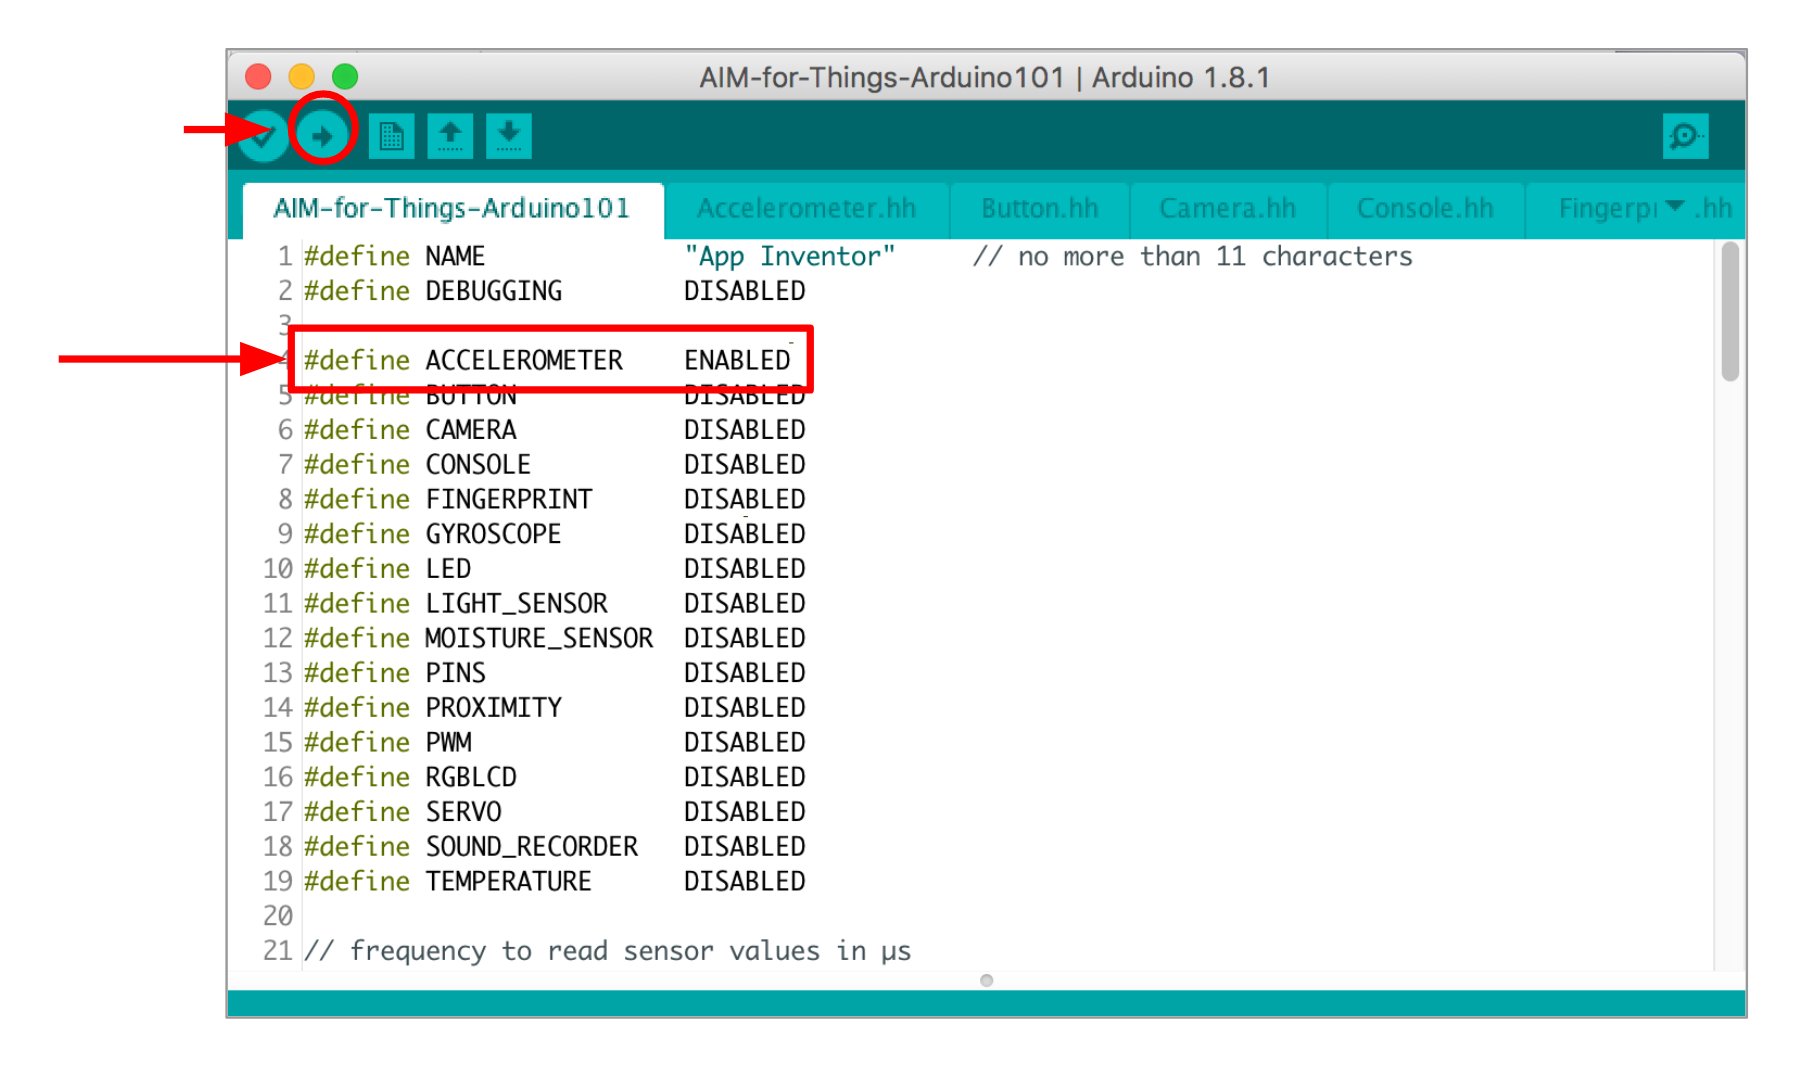The image size is (1808, 1072).
Task: Click the MOISTURE_SENSOR identifier
Action: coord(539,638)
